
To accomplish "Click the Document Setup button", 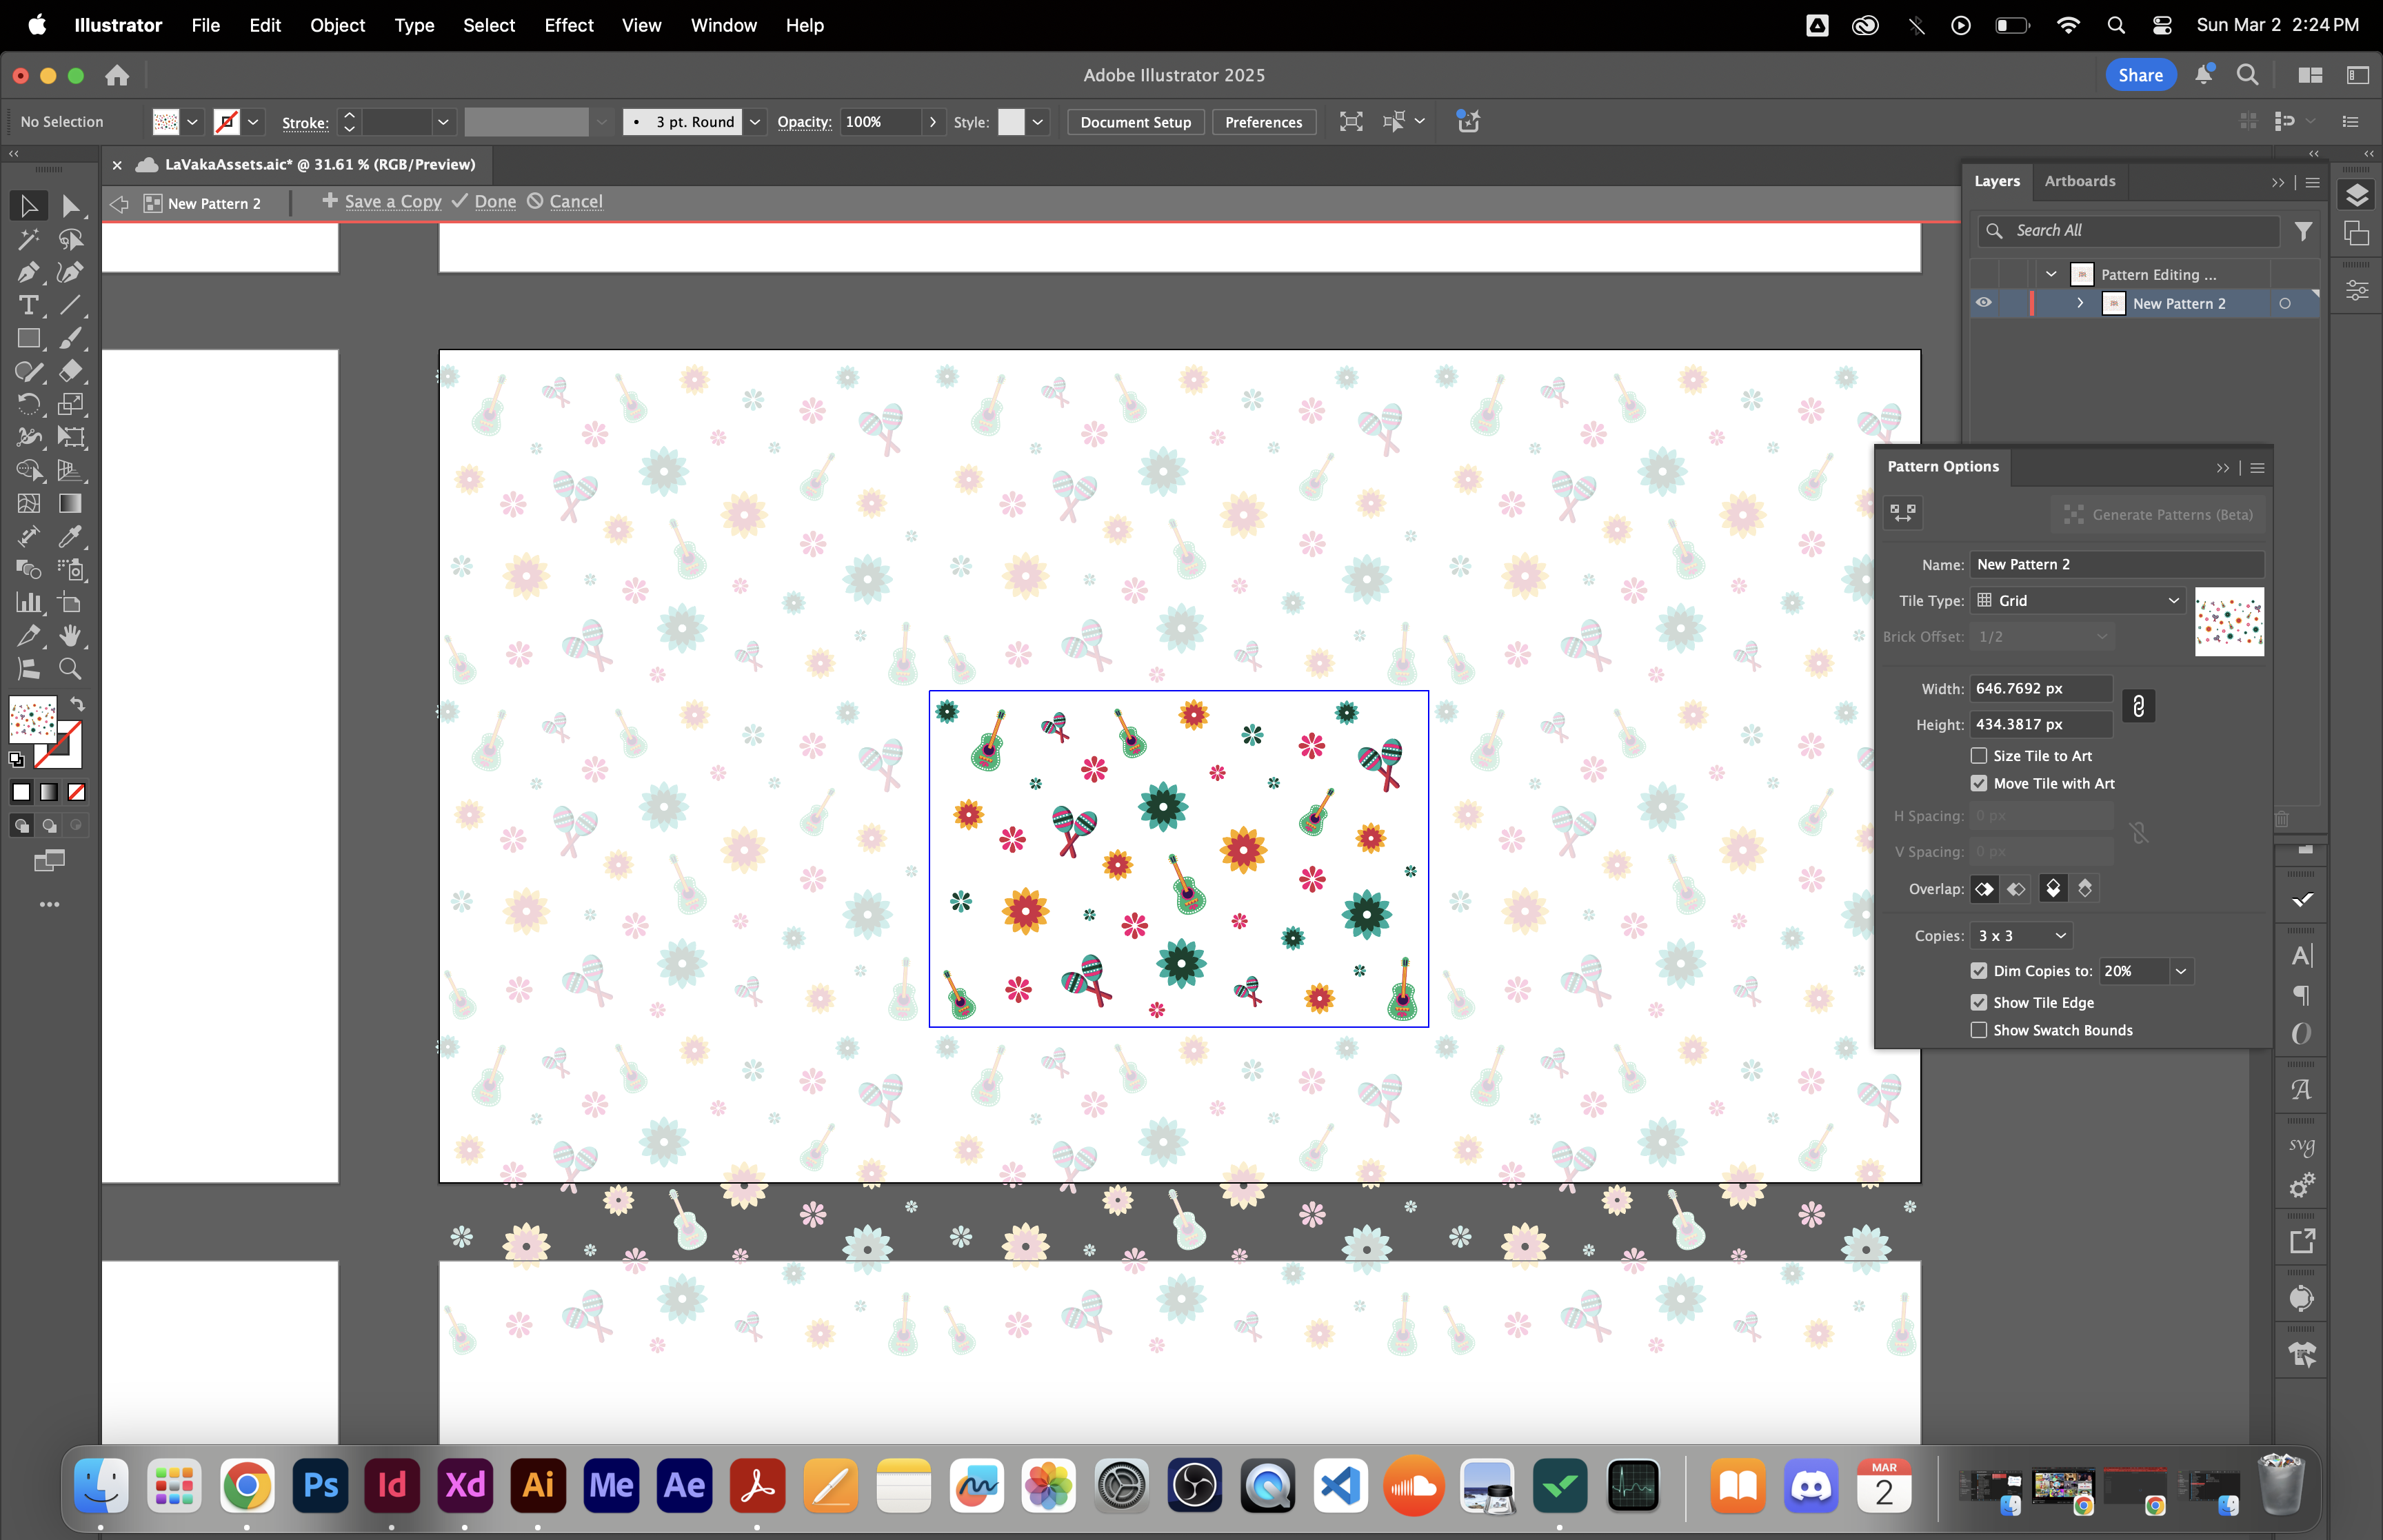I will pos(1135,122).
